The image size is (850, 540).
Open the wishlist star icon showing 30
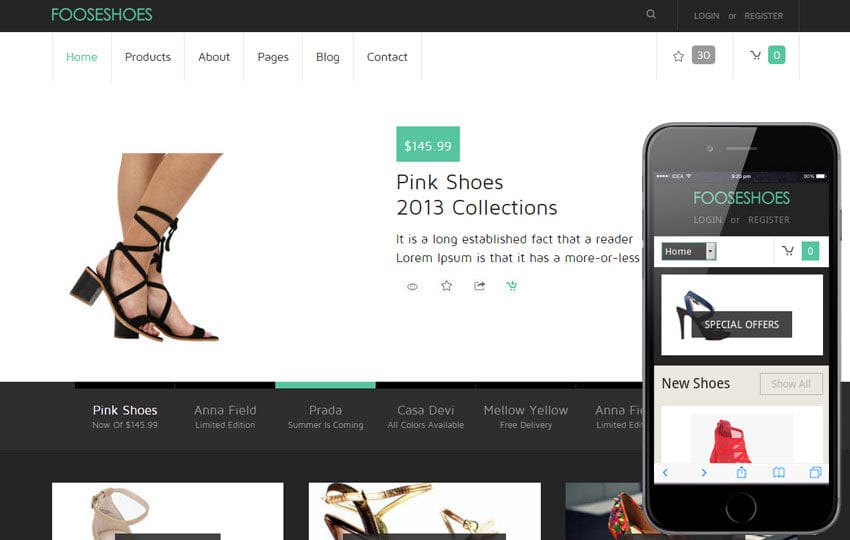click(x=678, y=56)
